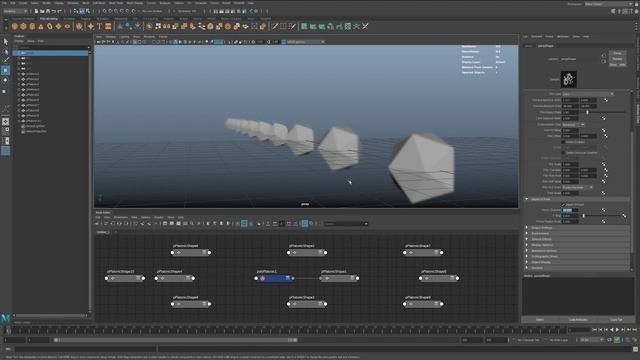
Task: Open the viewport panel View menu
Action: (x=99, y=37)
